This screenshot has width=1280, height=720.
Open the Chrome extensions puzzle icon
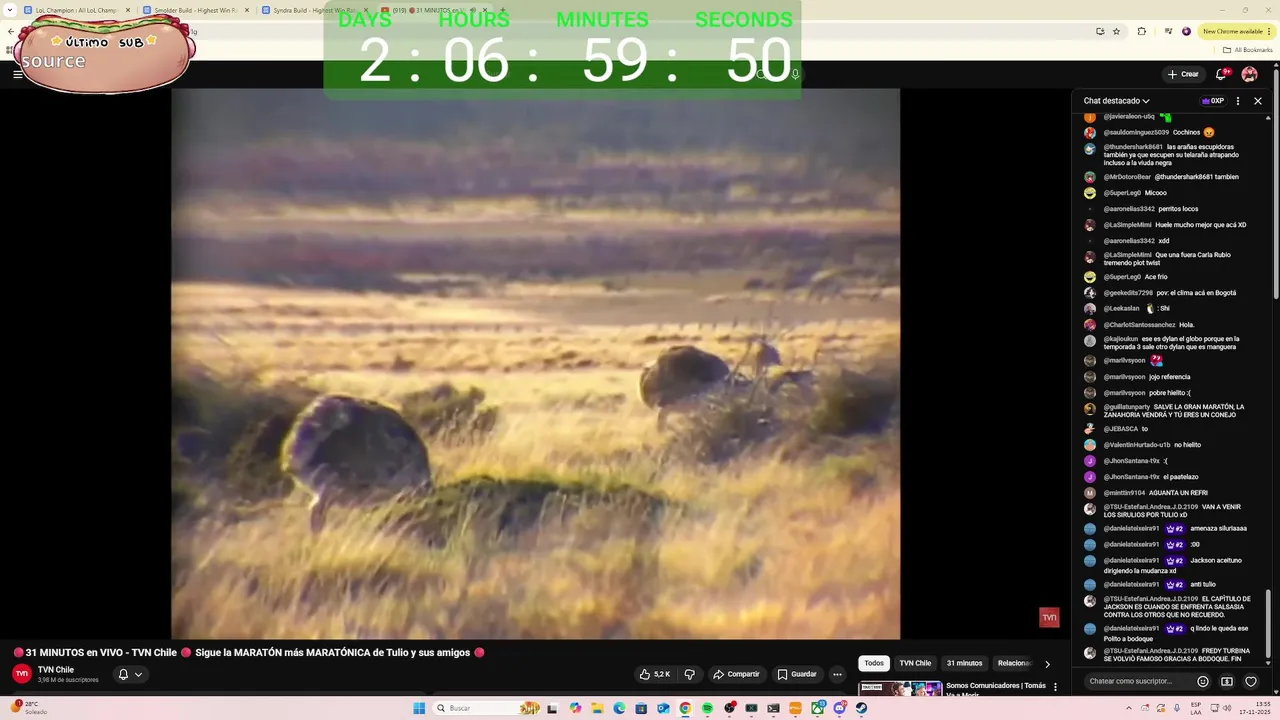tap(1141, 31)
